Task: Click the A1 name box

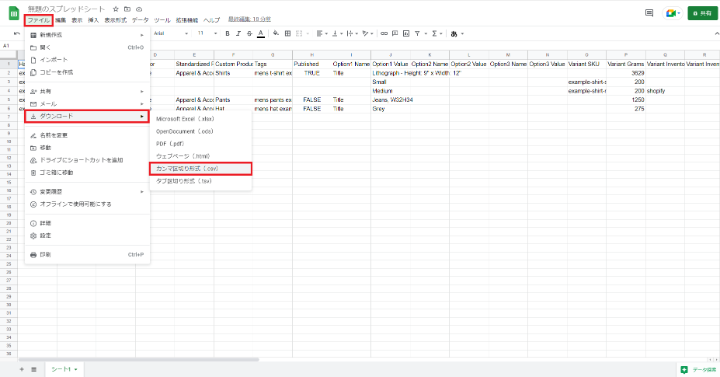Action: [6, 46]
